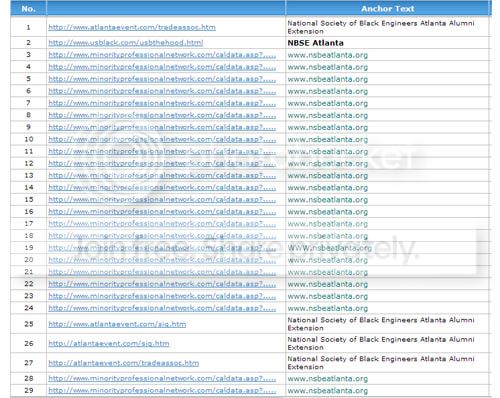Click the row number 14 cell

(29, 187)
